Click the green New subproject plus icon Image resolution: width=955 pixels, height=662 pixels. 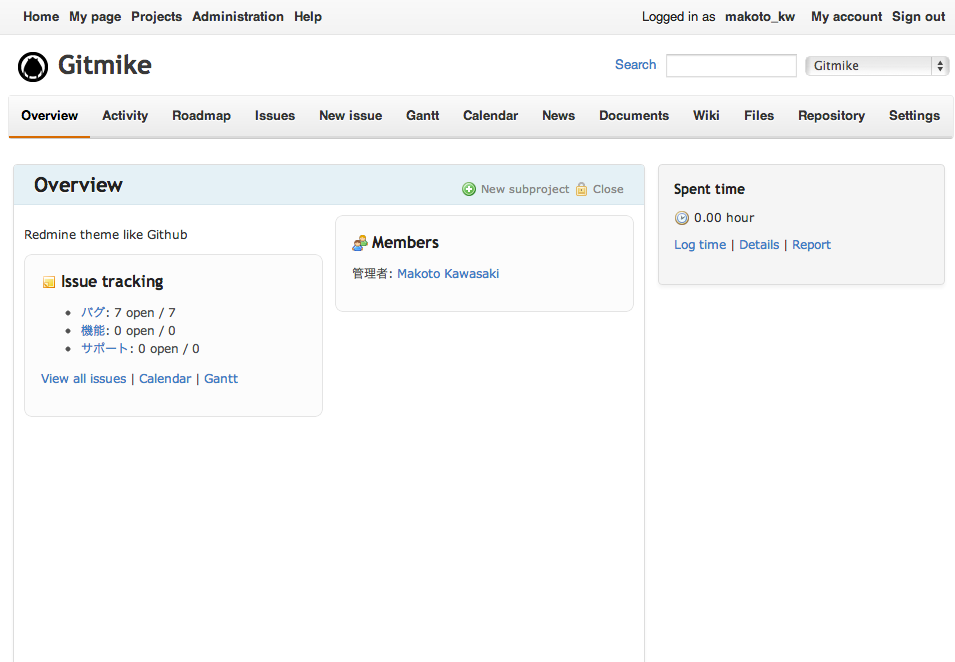click(x=468, y=189)
